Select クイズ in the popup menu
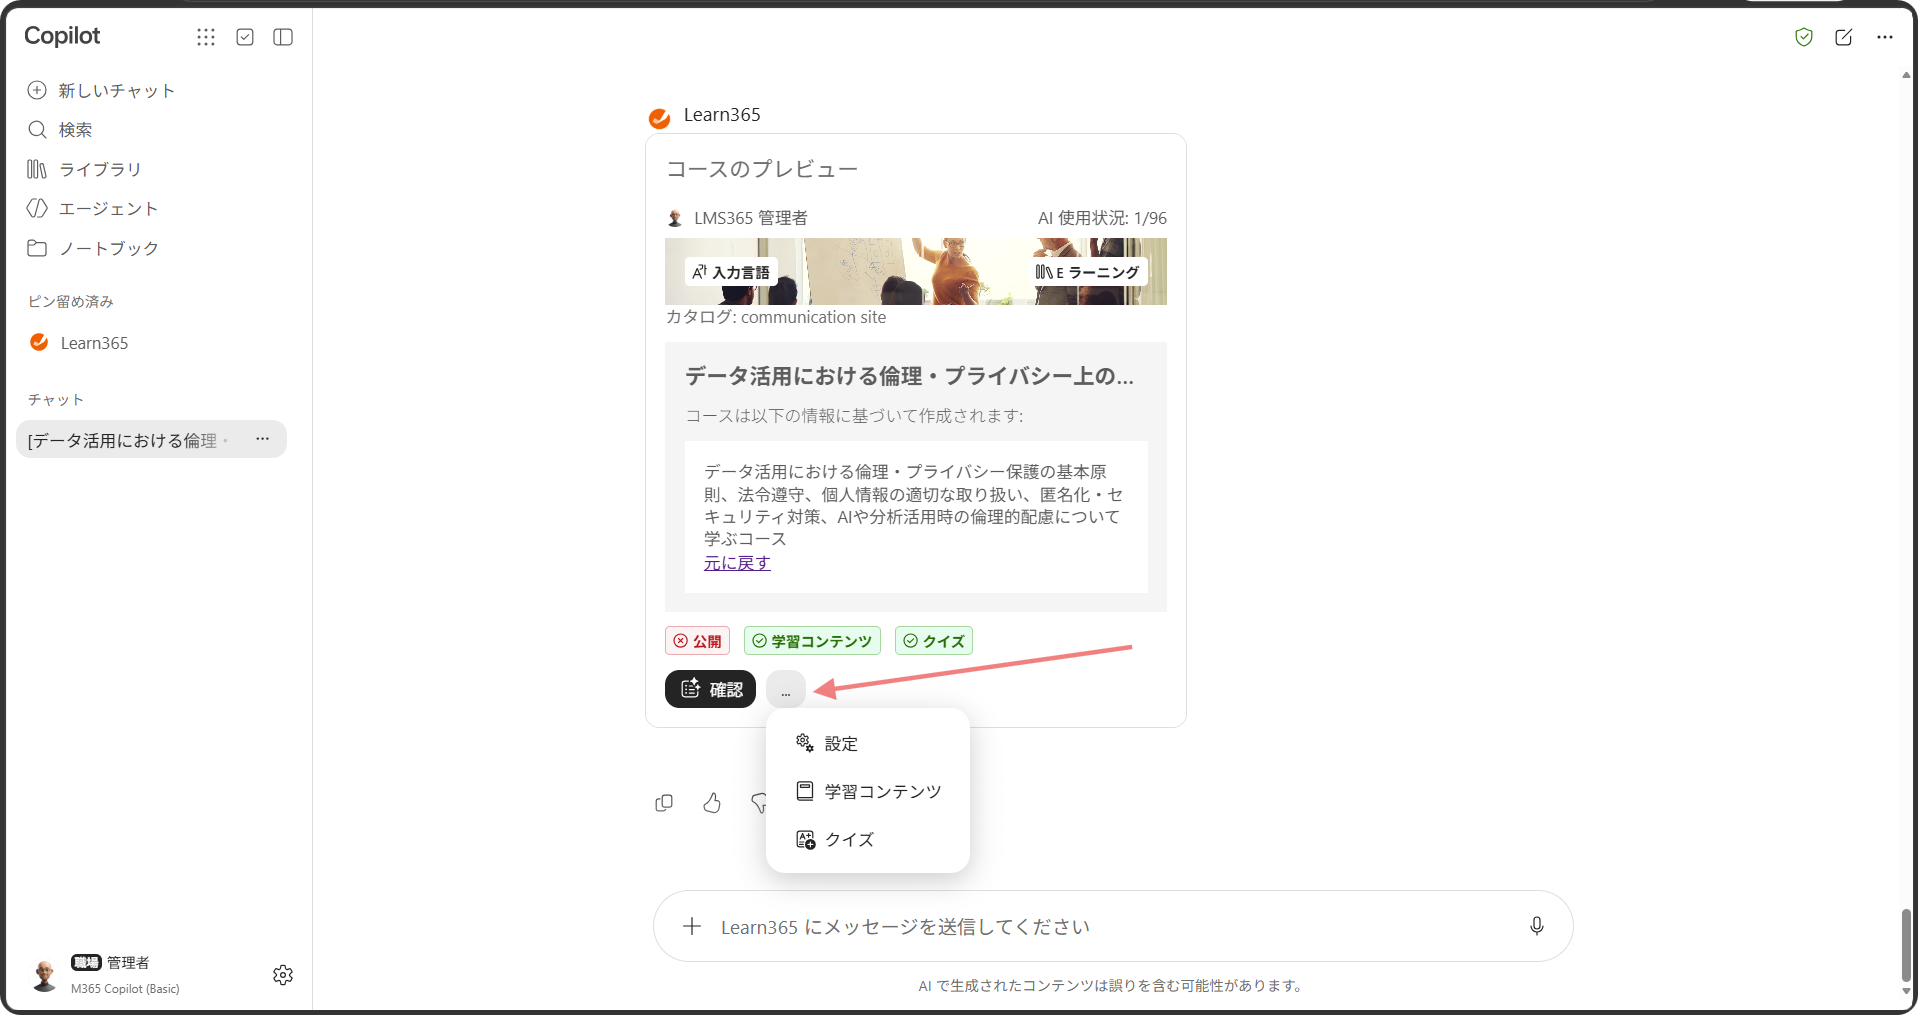Viewport: 1918px width, 1015px height. click(x=868, y=840)
